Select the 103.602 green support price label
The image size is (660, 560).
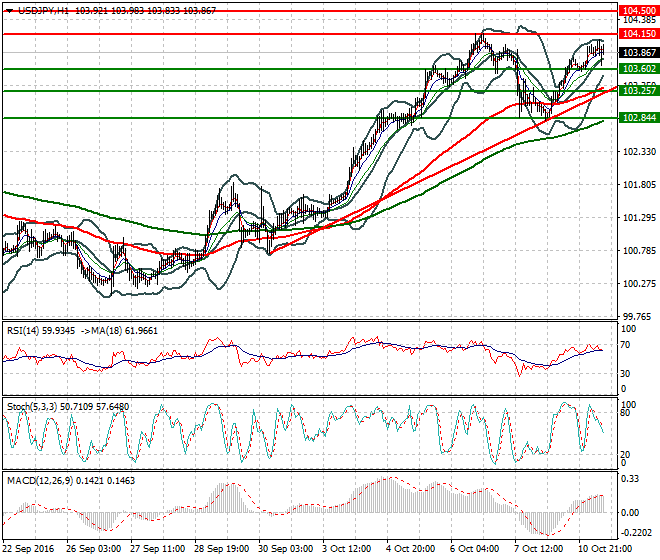coord(639,69)
